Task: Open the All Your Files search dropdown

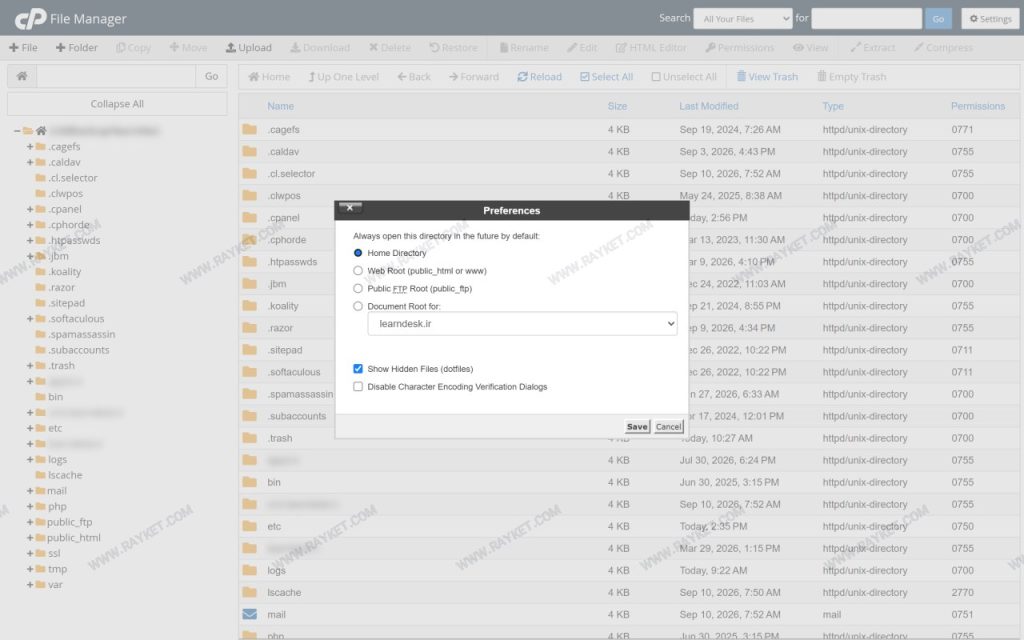Action: pos(743,19)
